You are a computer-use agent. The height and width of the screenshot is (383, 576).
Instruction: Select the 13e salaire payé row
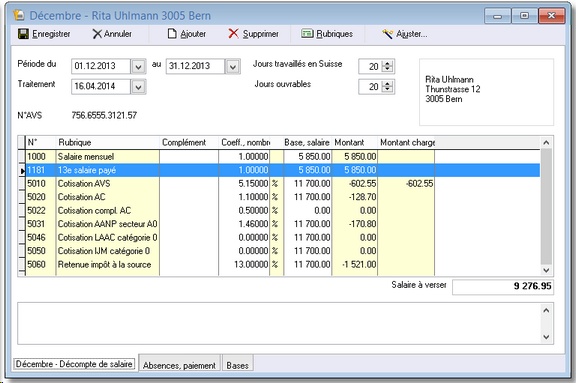click(x=283, y=170)
